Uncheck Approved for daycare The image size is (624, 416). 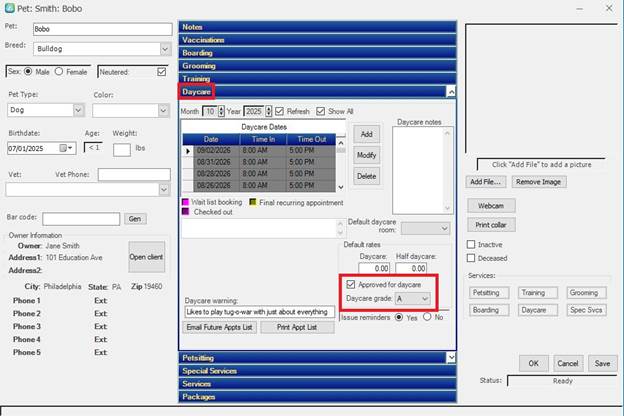(351, 284)
